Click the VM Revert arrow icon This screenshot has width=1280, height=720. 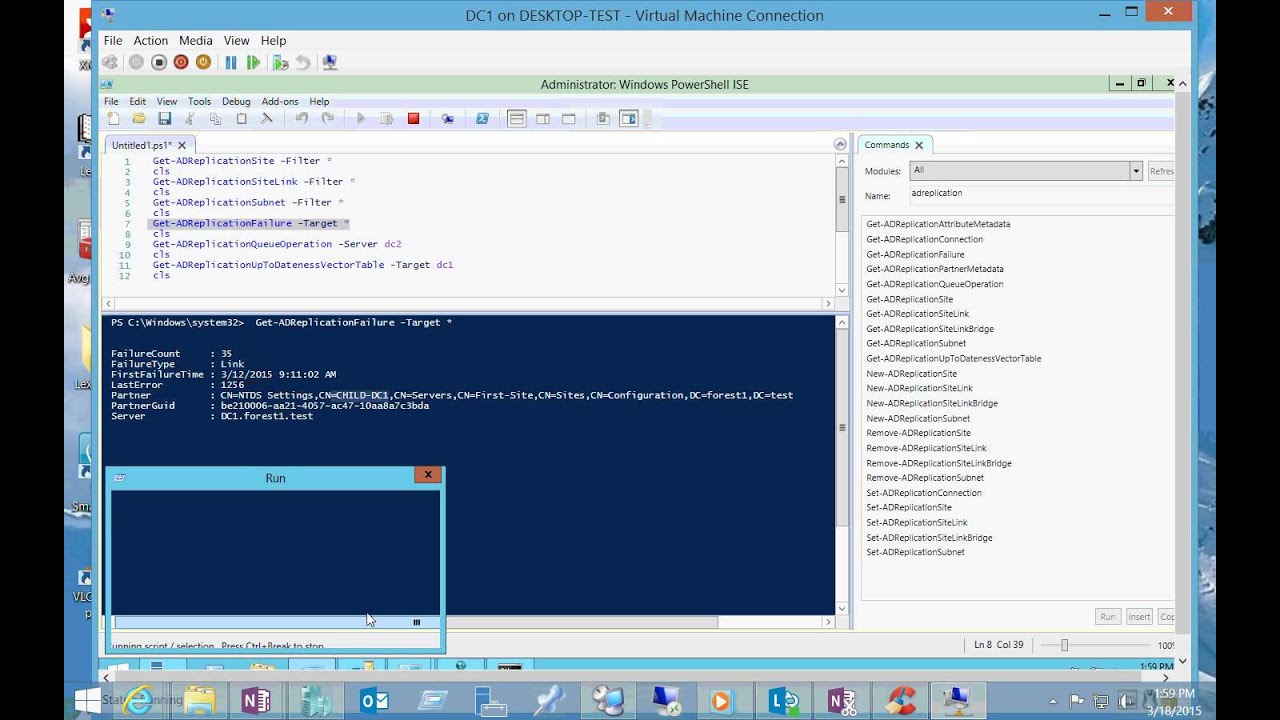pos(303,62)
